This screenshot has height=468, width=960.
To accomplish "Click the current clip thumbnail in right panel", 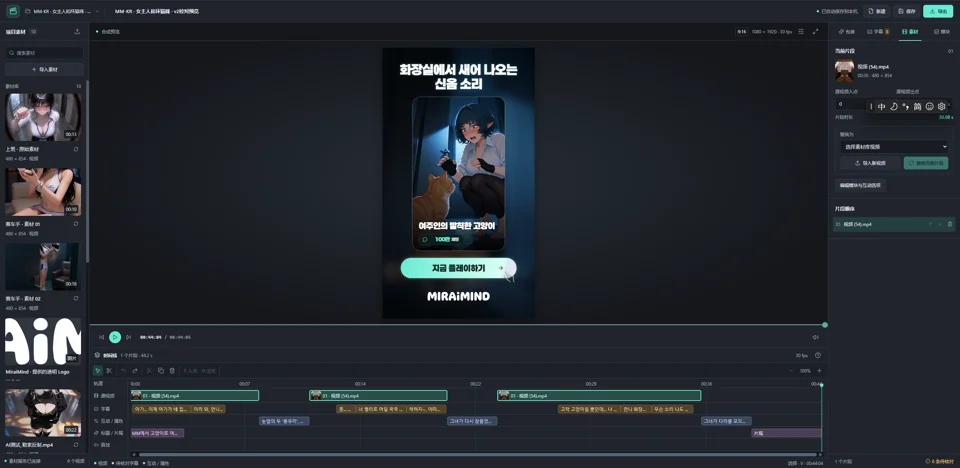I will pos(844,70).
